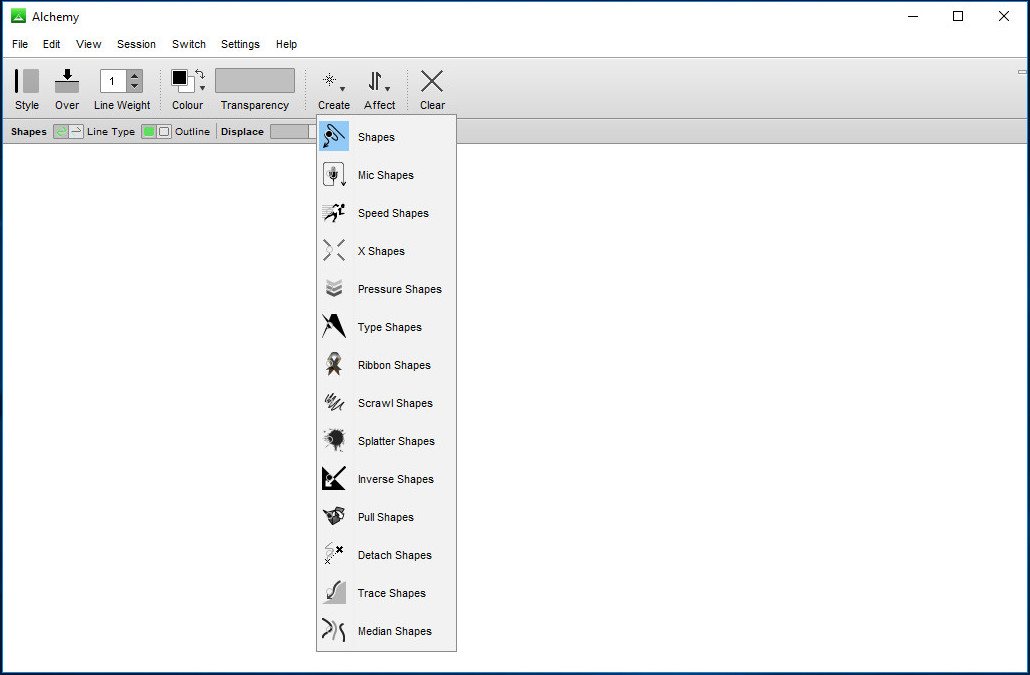Screen dimensions: 1030x675
Task: Select Median Shapes from the Create menu
Action: click(386, 631)
